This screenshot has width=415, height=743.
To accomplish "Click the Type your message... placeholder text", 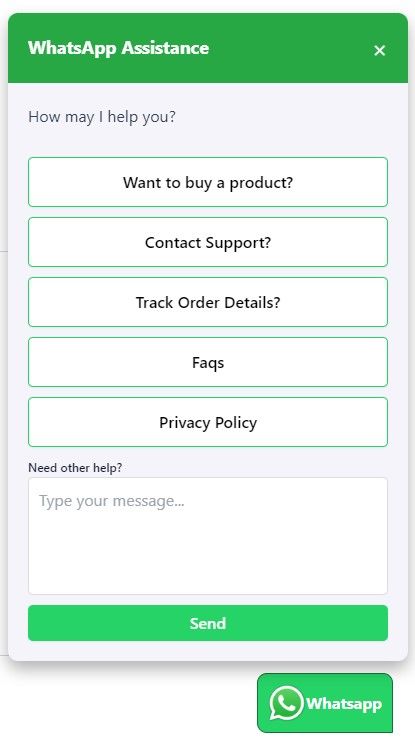I will (x=112, y=501).
